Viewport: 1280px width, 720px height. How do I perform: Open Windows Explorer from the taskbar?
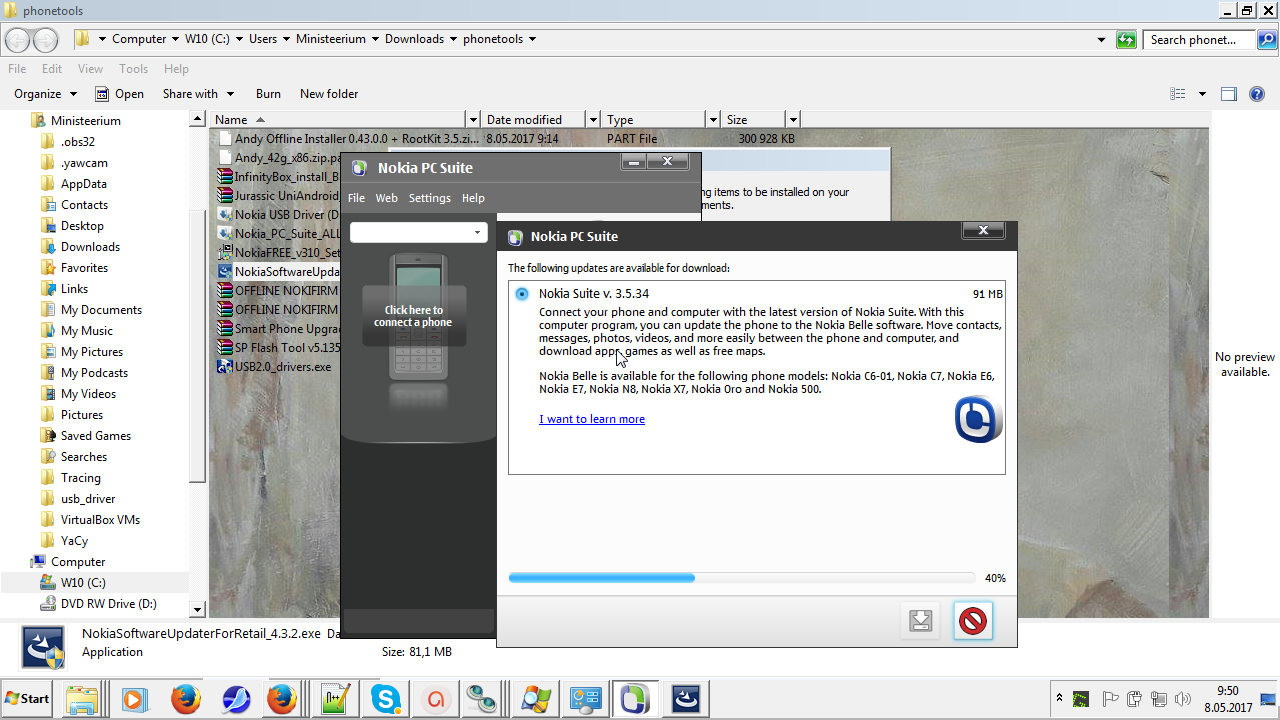point(82,699)
